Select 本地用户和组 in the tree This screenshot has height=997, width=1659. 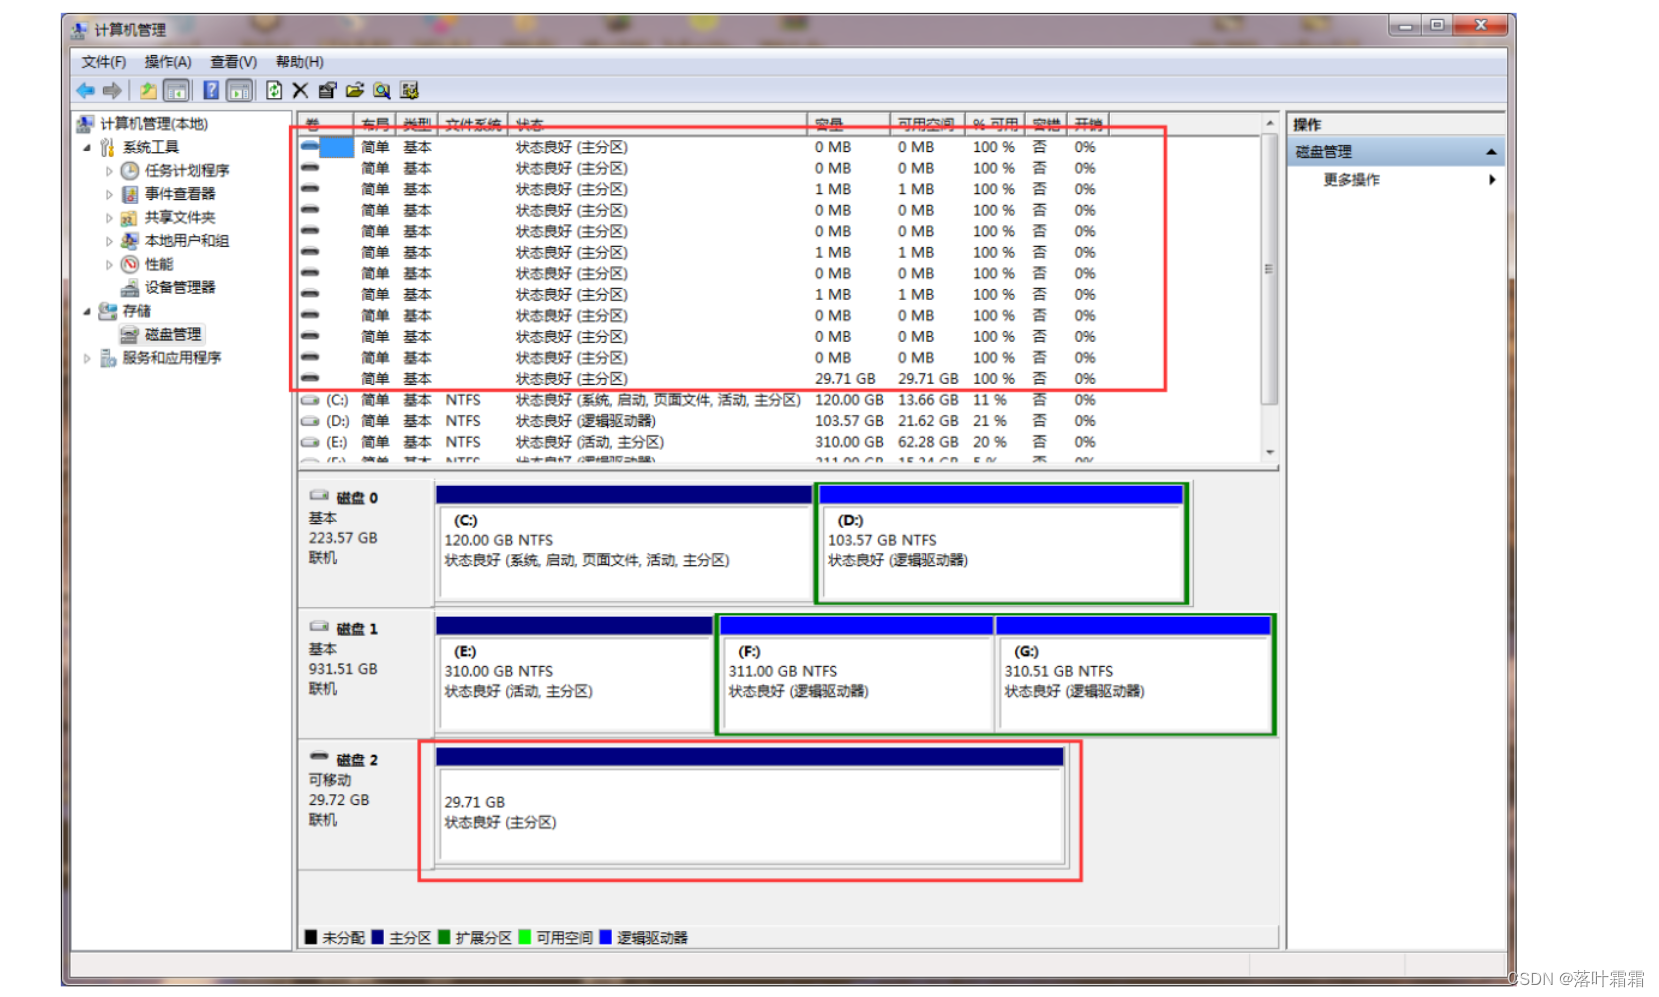(187, 241)
